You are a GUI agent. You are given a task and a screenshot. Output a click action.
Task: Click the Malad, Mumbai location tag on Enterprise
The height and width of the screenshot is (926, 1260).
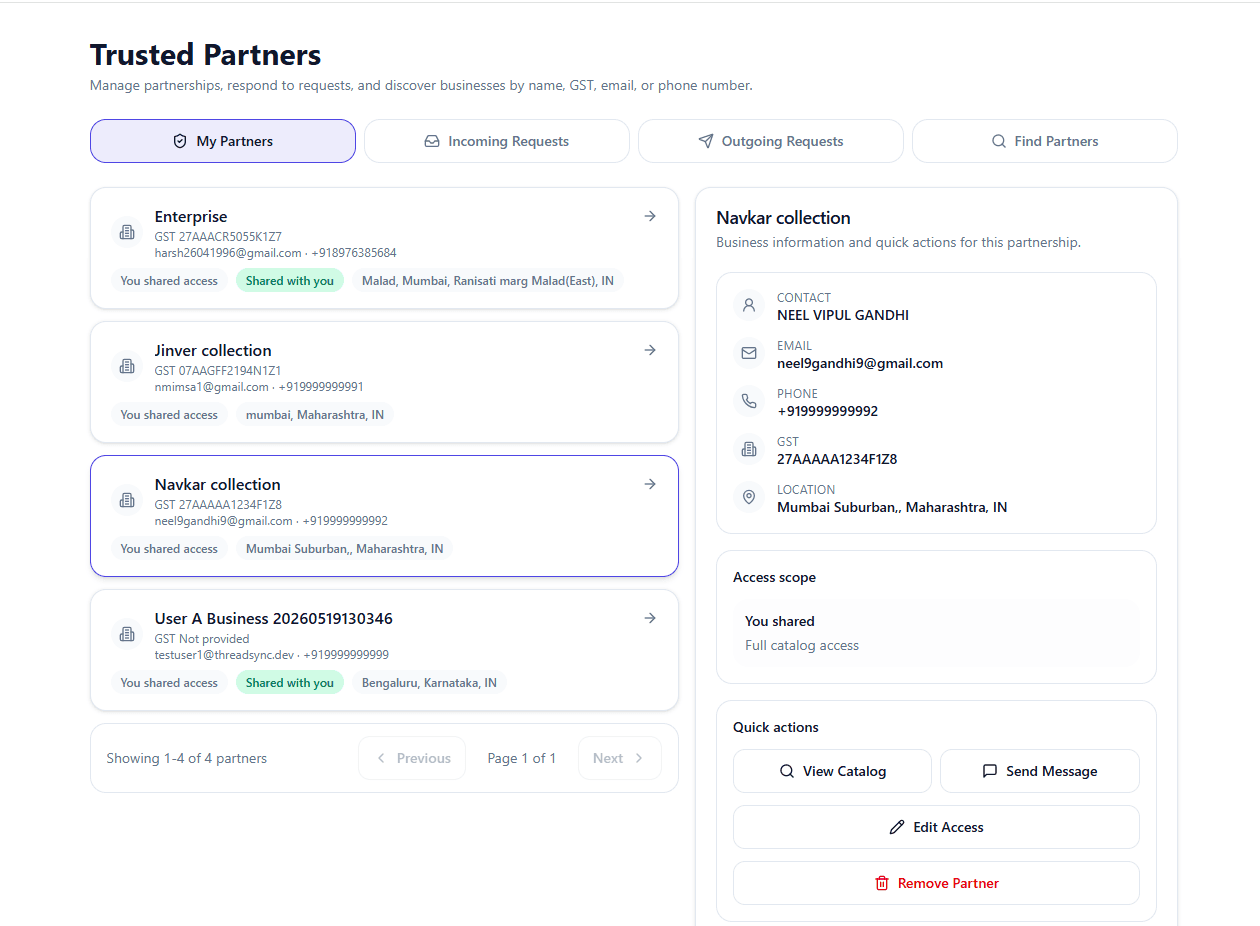pyautogui.click(x=488, y=281)
